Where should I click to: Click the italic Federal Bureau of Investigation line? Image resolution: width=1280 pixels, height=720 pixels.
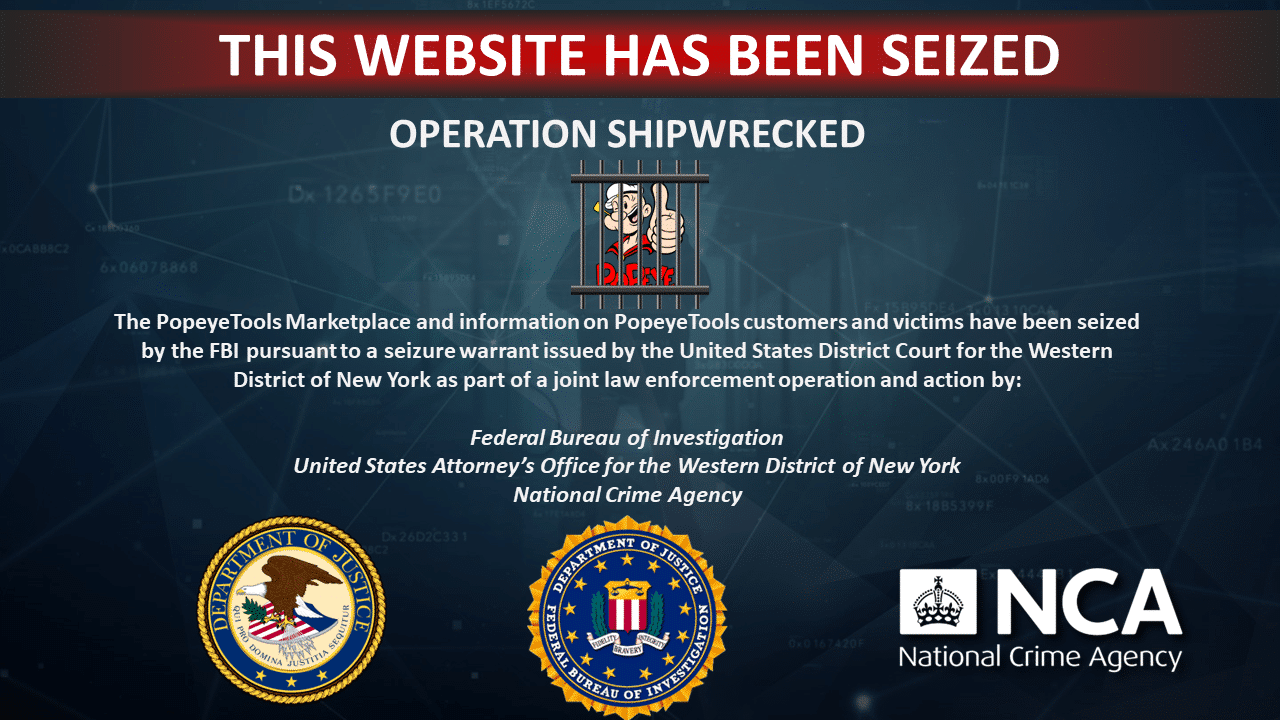pos(627,438)
